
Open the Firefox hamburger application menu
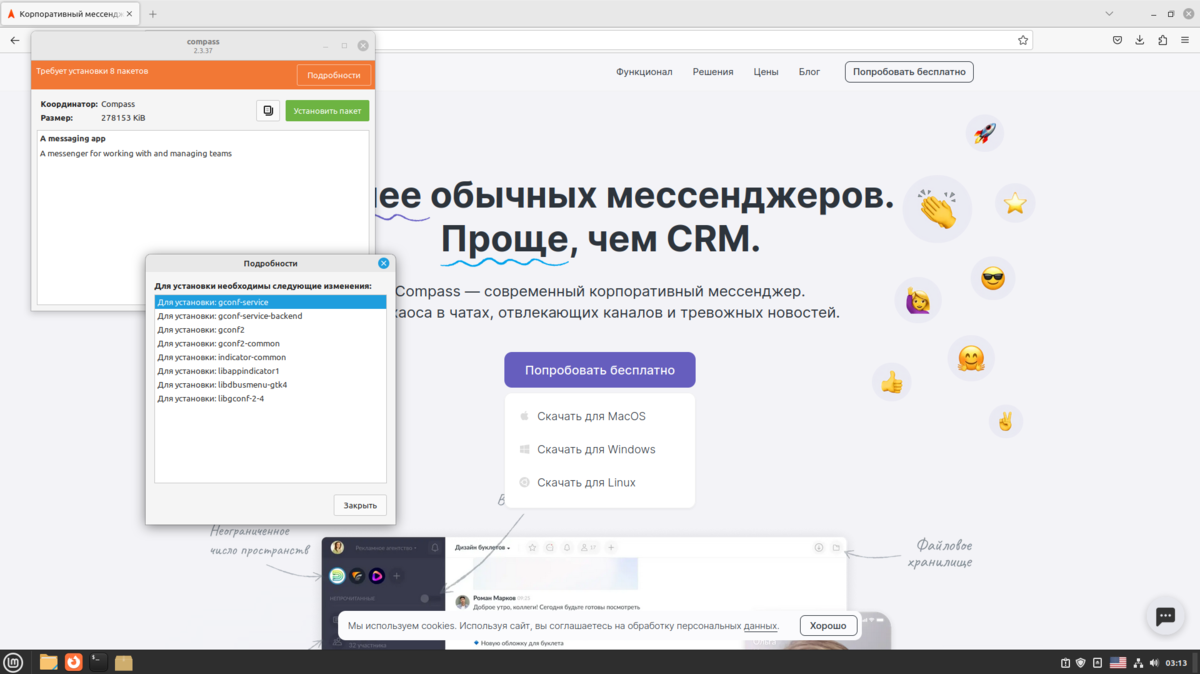click(x=1185, y=40)
